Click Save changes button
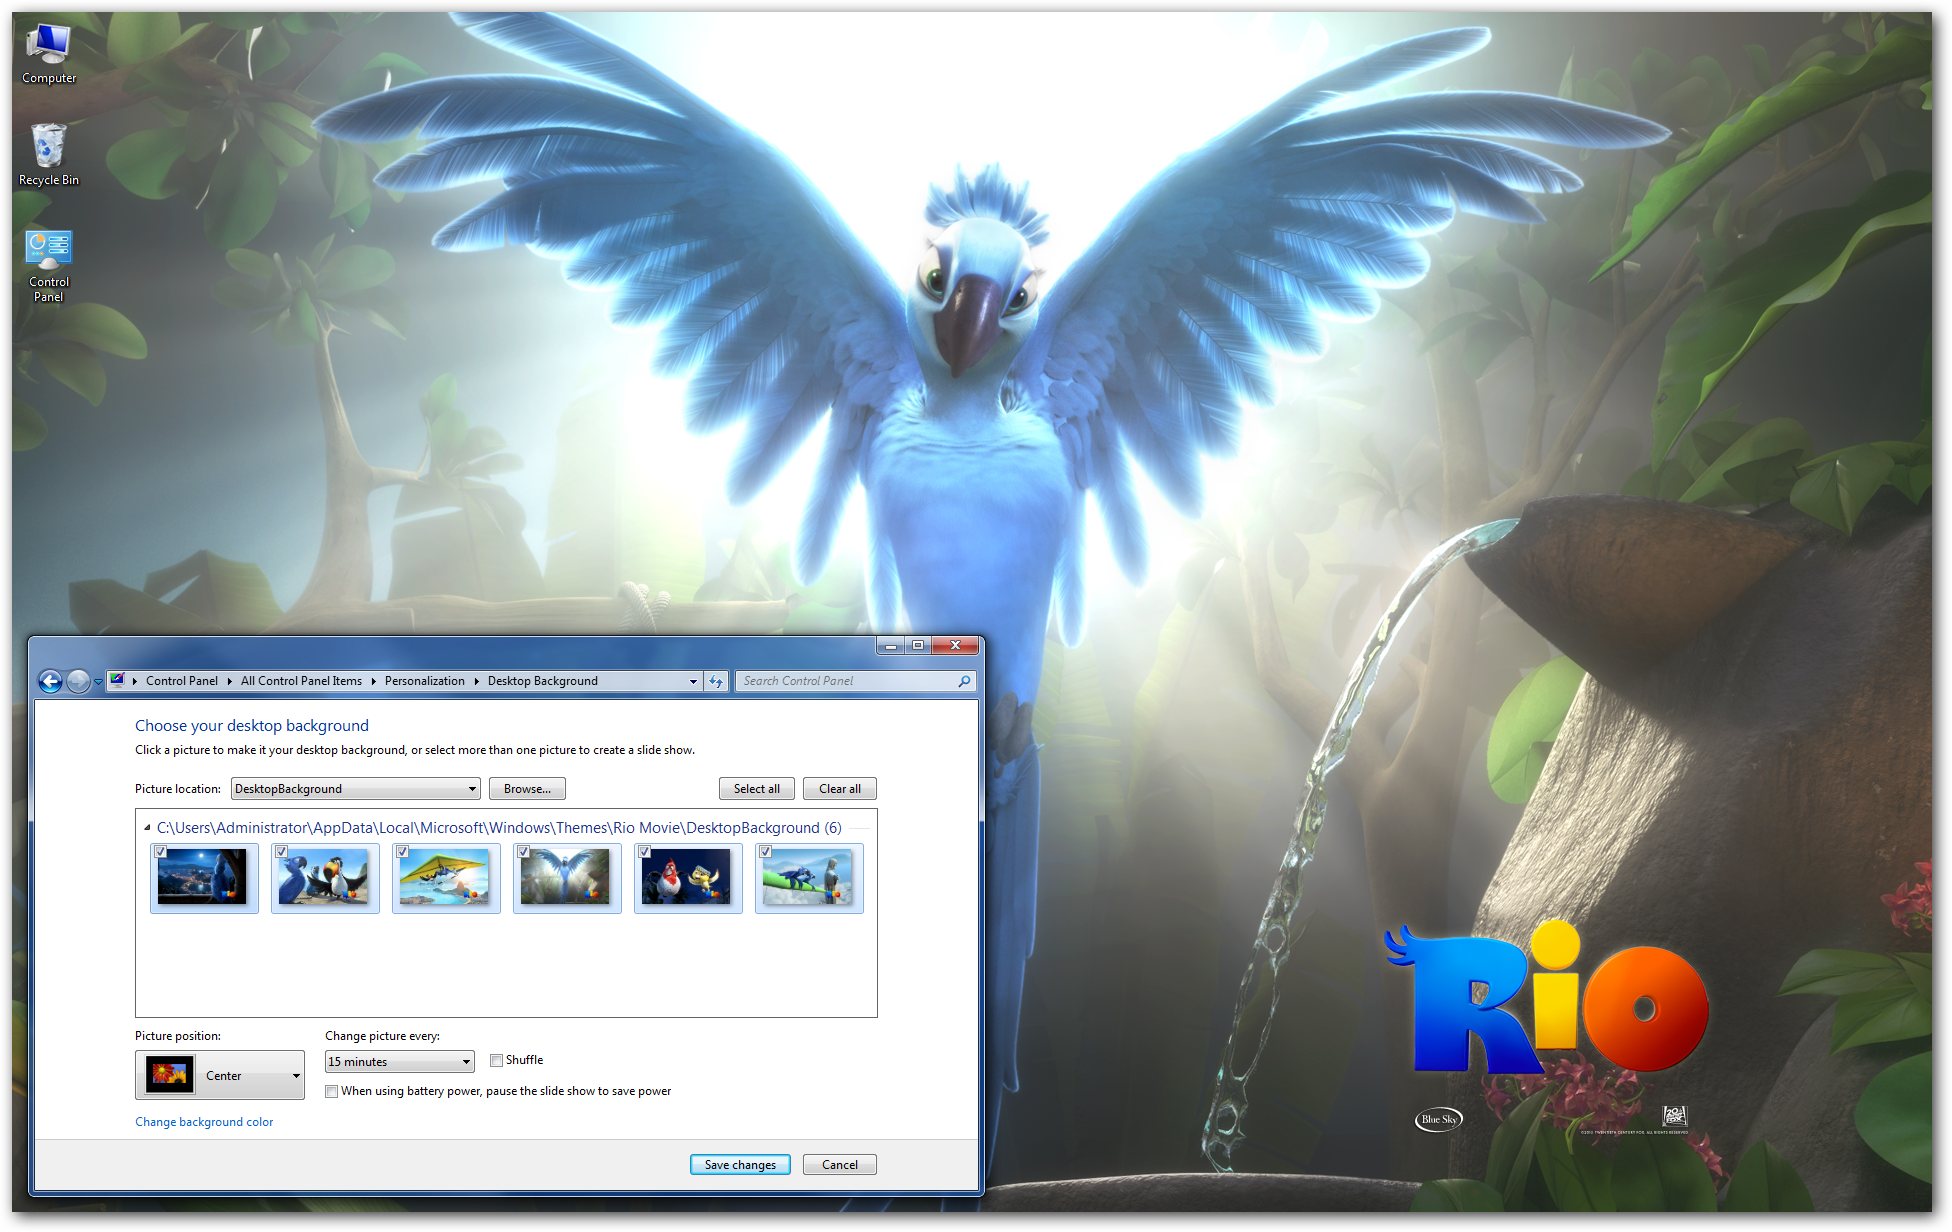The image size is (1952, 1232). [740, 1165]
